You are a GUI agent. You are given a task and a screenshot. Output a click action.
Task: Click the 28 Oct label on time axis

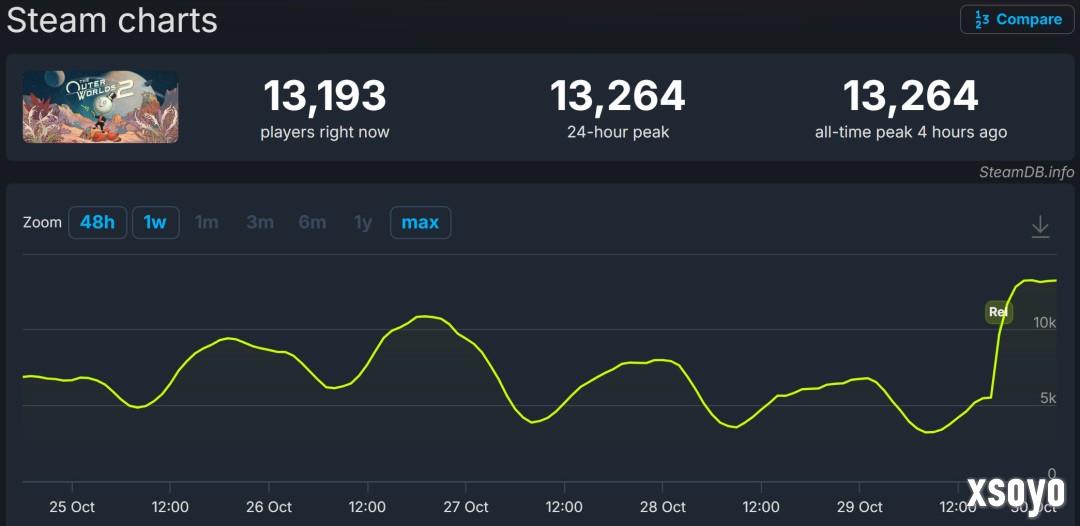[662, 507]
